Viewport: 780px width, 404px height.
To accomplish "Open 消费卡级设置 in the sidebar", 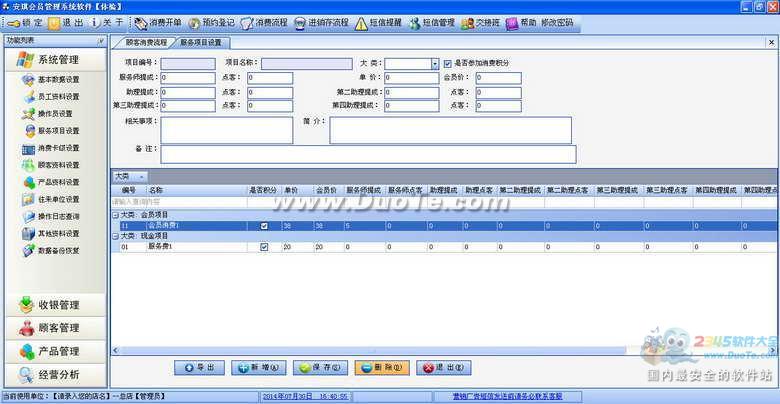I will click(51, 148).
